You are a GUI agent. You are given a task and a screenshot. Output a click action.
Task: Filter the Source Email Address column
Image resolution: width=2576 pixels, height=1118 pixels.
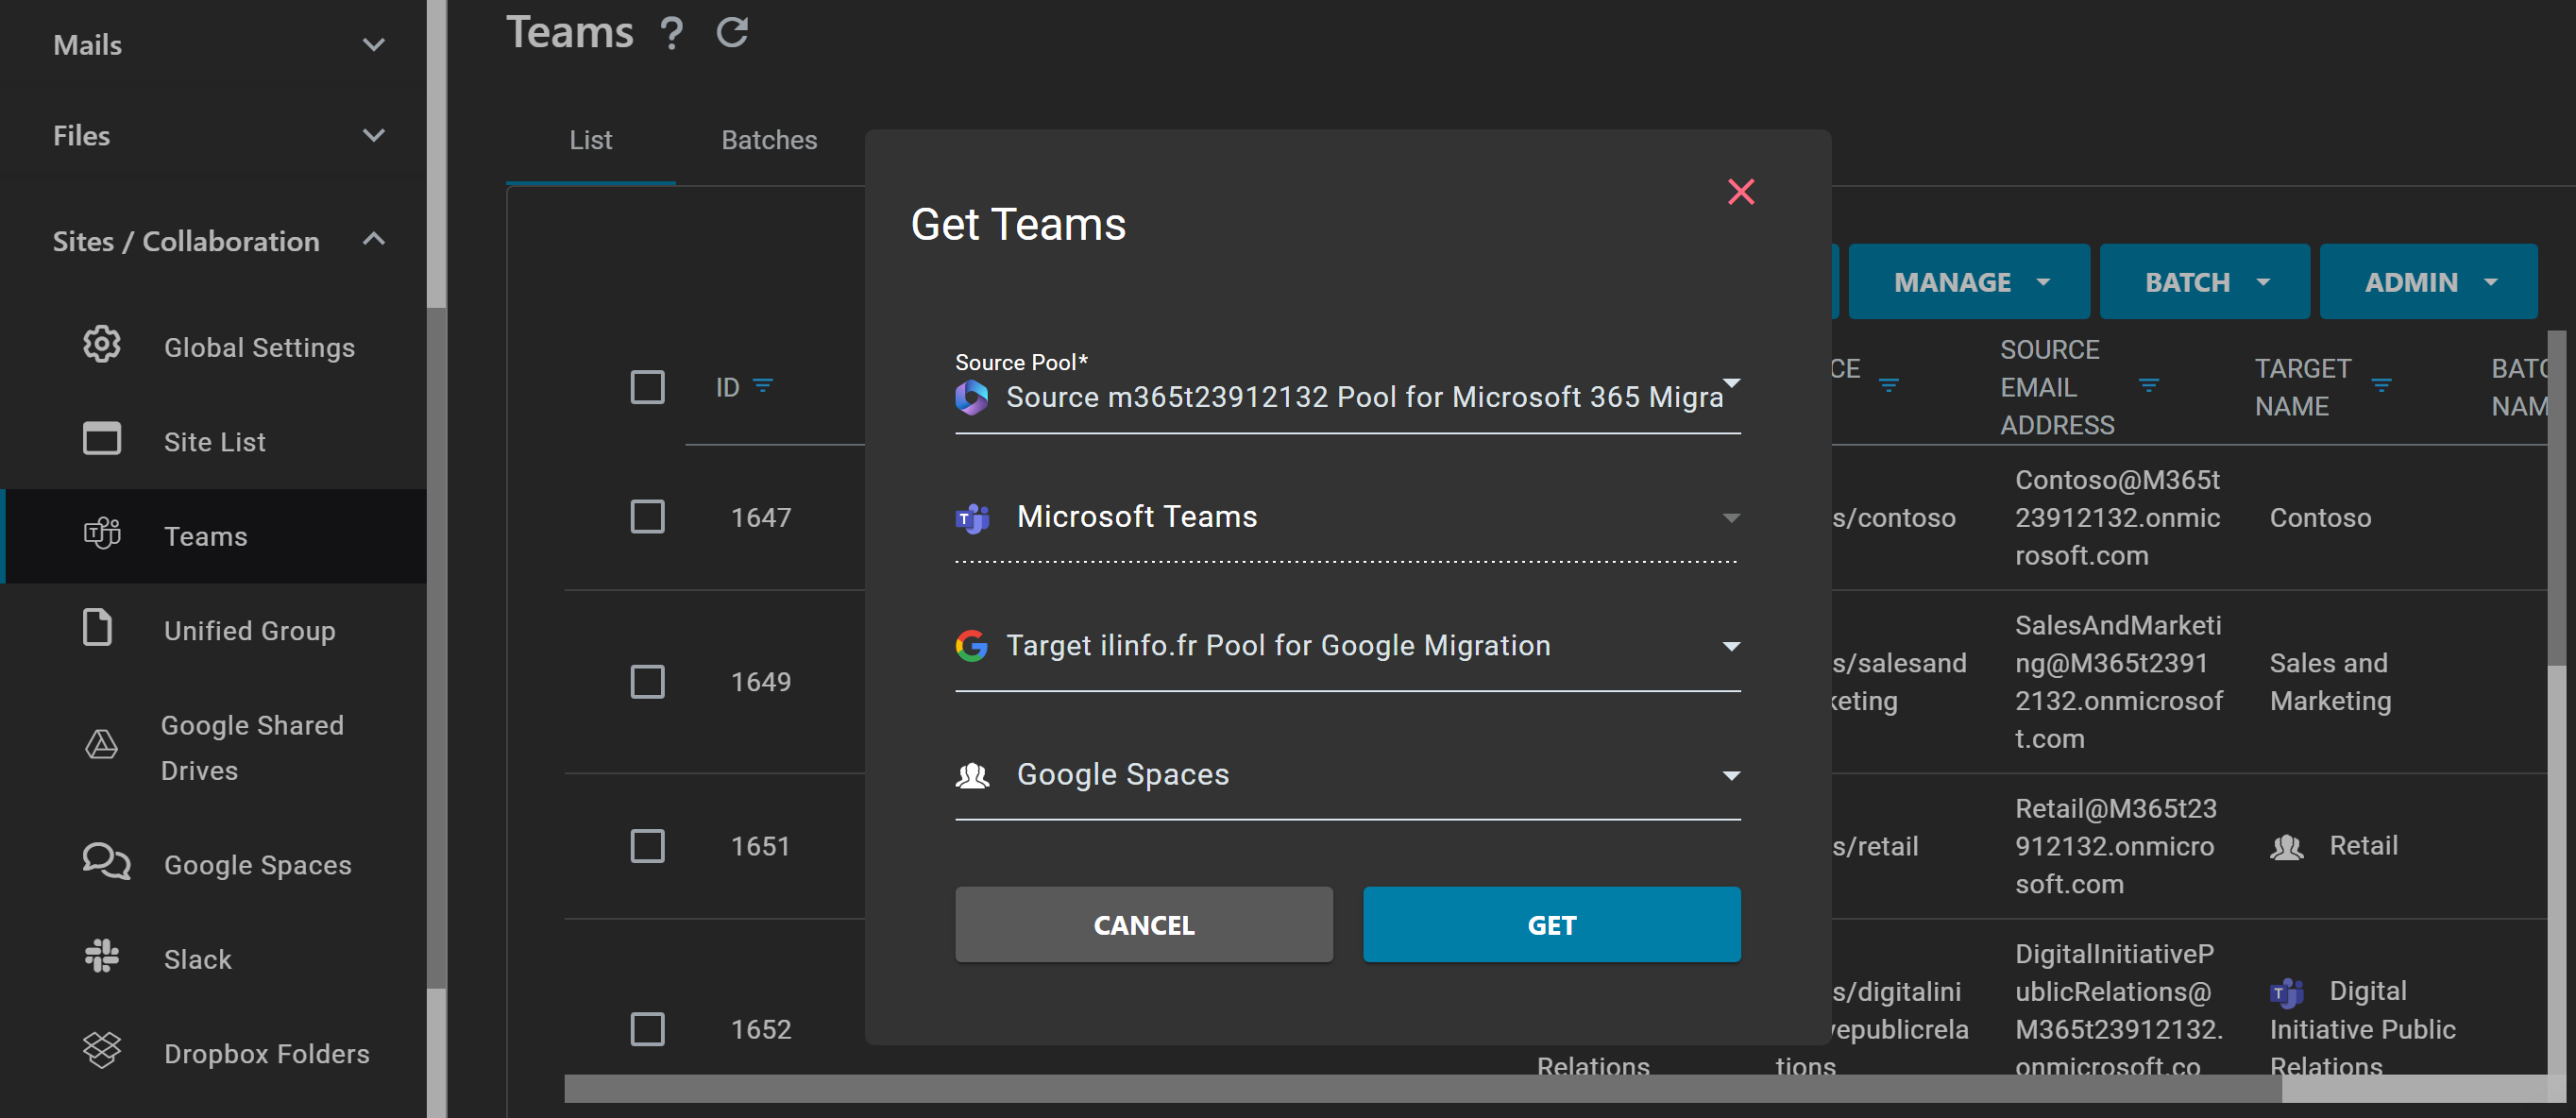click(2148, 386)
